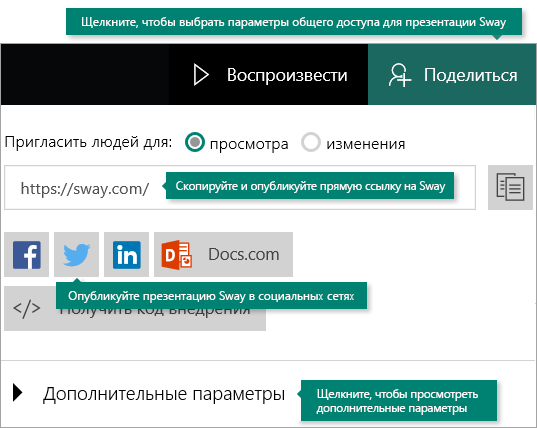The width and height of the screenshot is (537, 428).
Task: Share the Sway on Twitter
Action: pos(76,254)
